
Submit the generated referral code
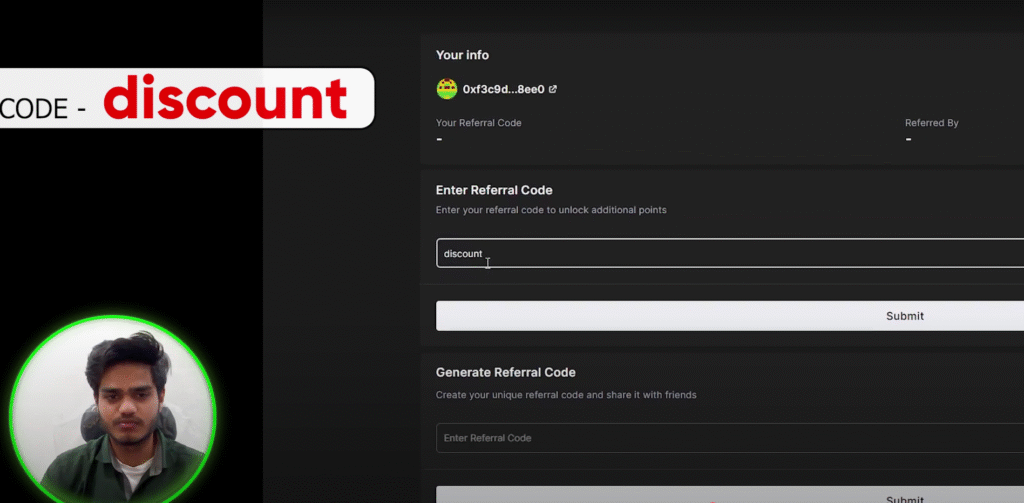click(730, 495)
